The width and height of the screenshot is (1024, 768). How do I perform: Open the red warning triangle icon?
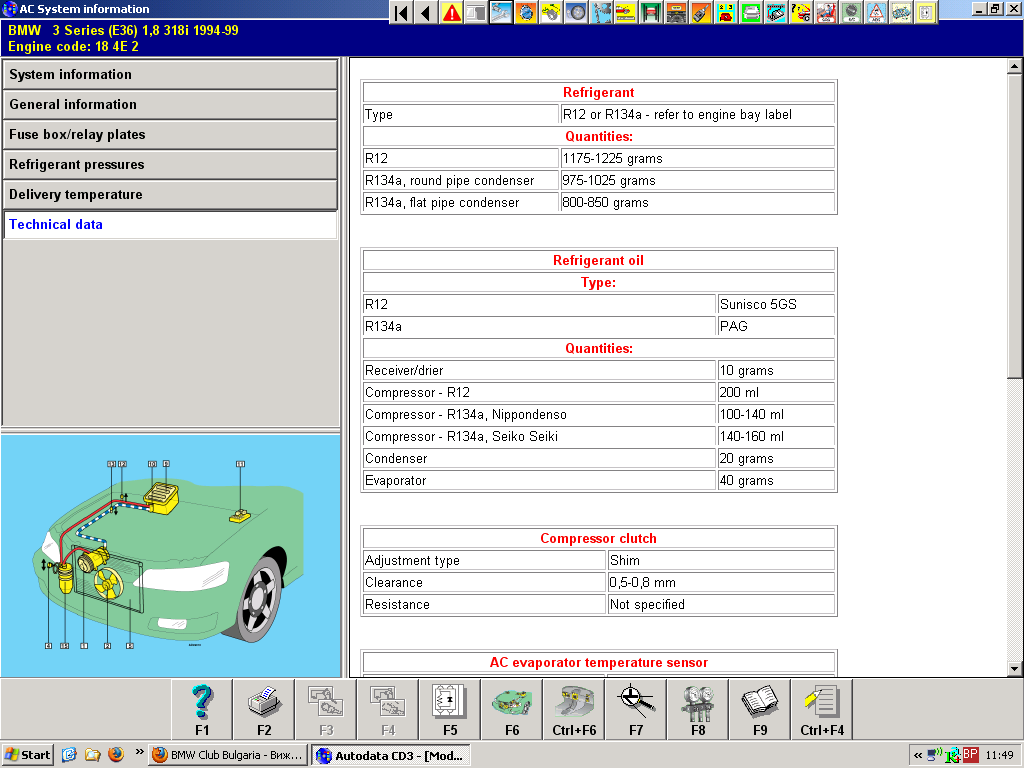(451, 12)
